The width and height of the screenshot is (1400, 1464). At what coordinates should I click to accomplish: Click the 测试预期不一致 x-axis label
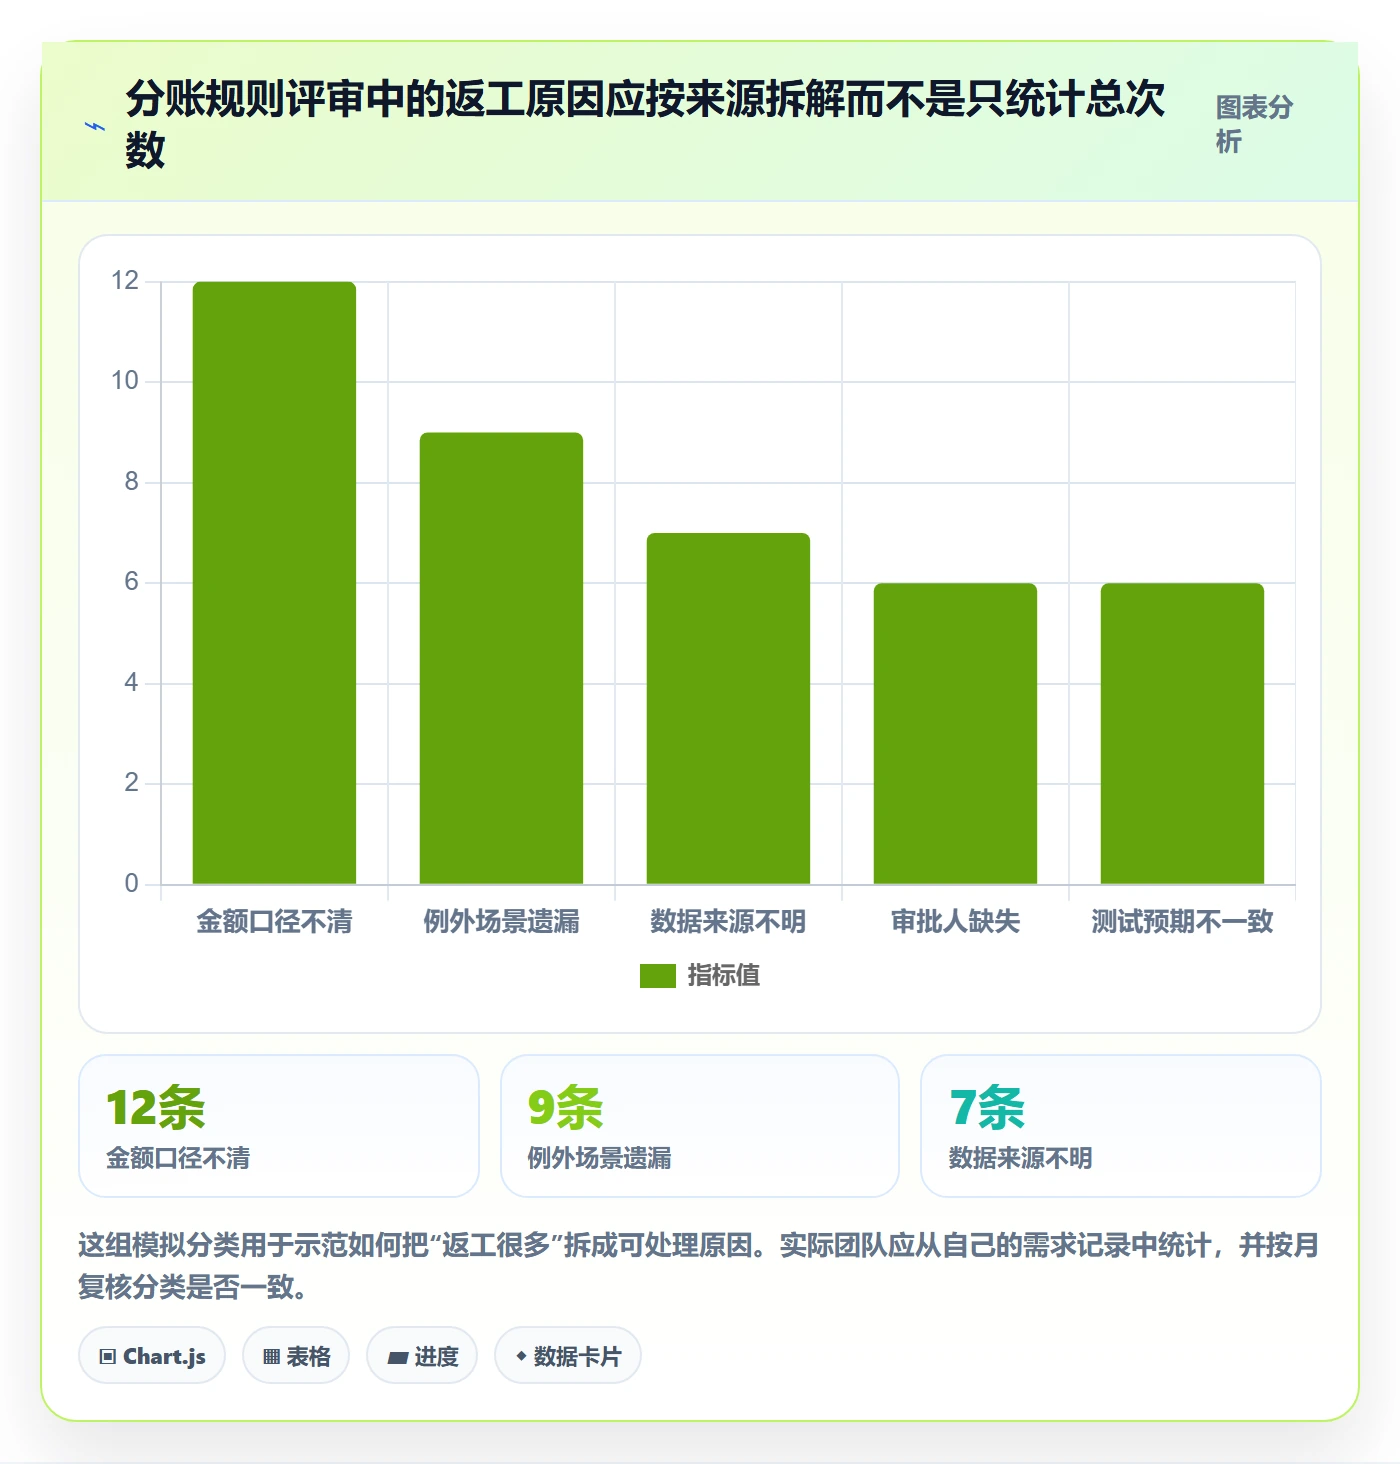click(1182, 921)
